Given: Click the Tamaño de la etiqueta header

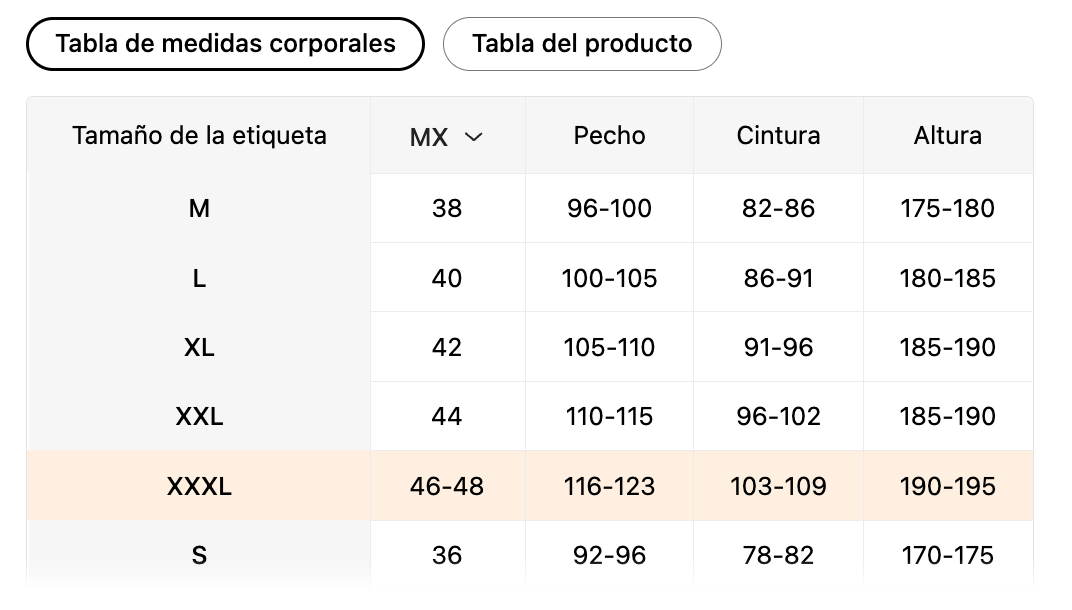Looking at the screenshot, I should coord(199,136).
